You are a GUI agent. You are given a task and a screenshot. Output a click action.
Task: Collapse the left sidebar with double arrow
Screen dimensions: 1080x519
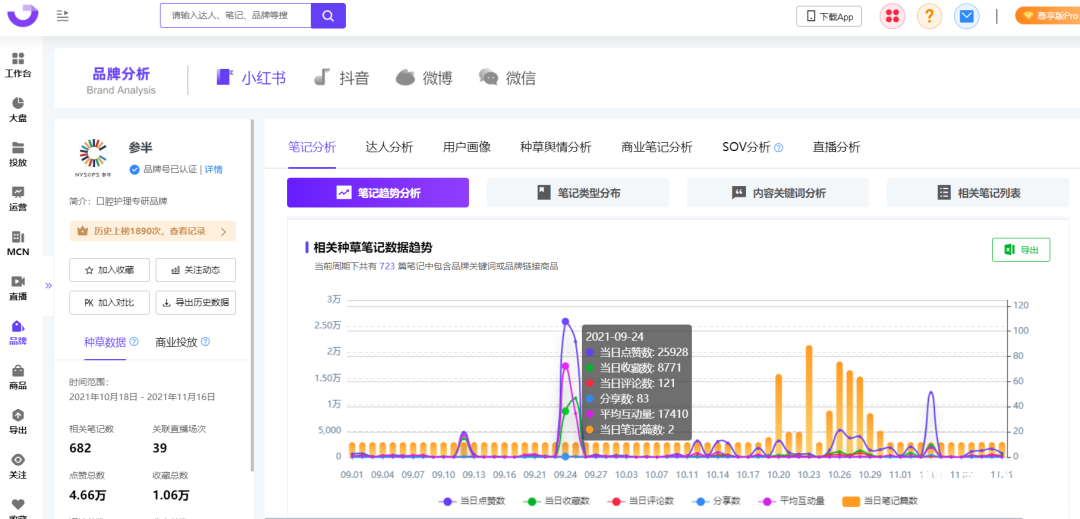48,286
